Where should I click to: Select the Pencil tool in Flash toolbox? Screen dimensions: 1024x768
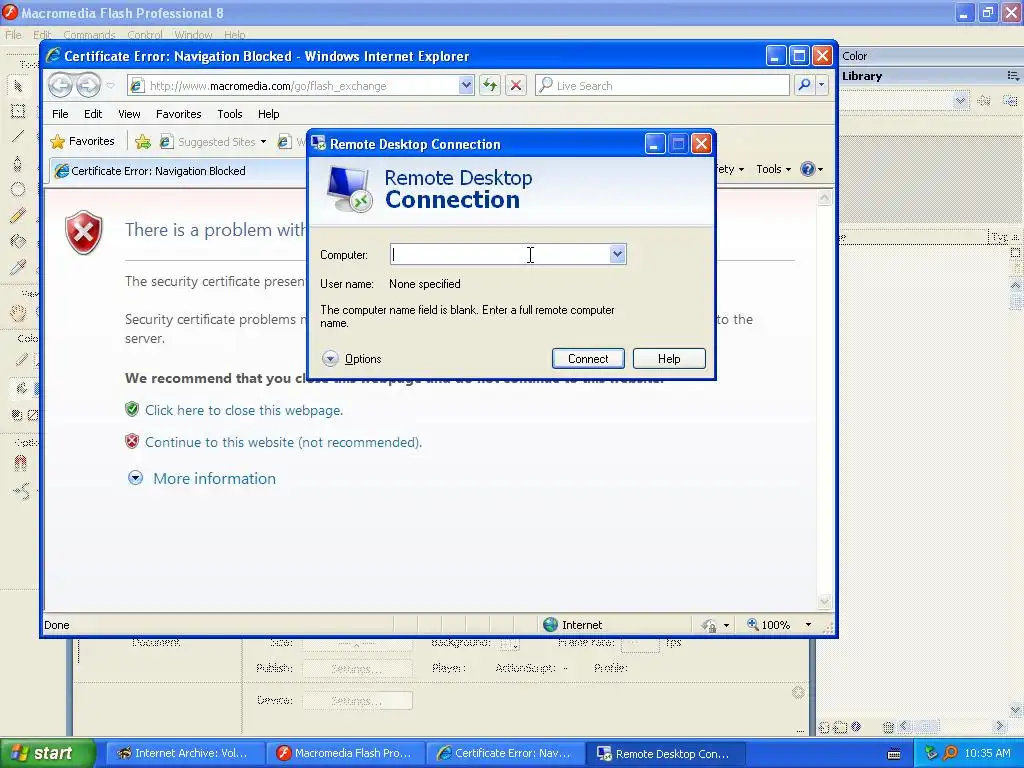(x=18, y=216)
